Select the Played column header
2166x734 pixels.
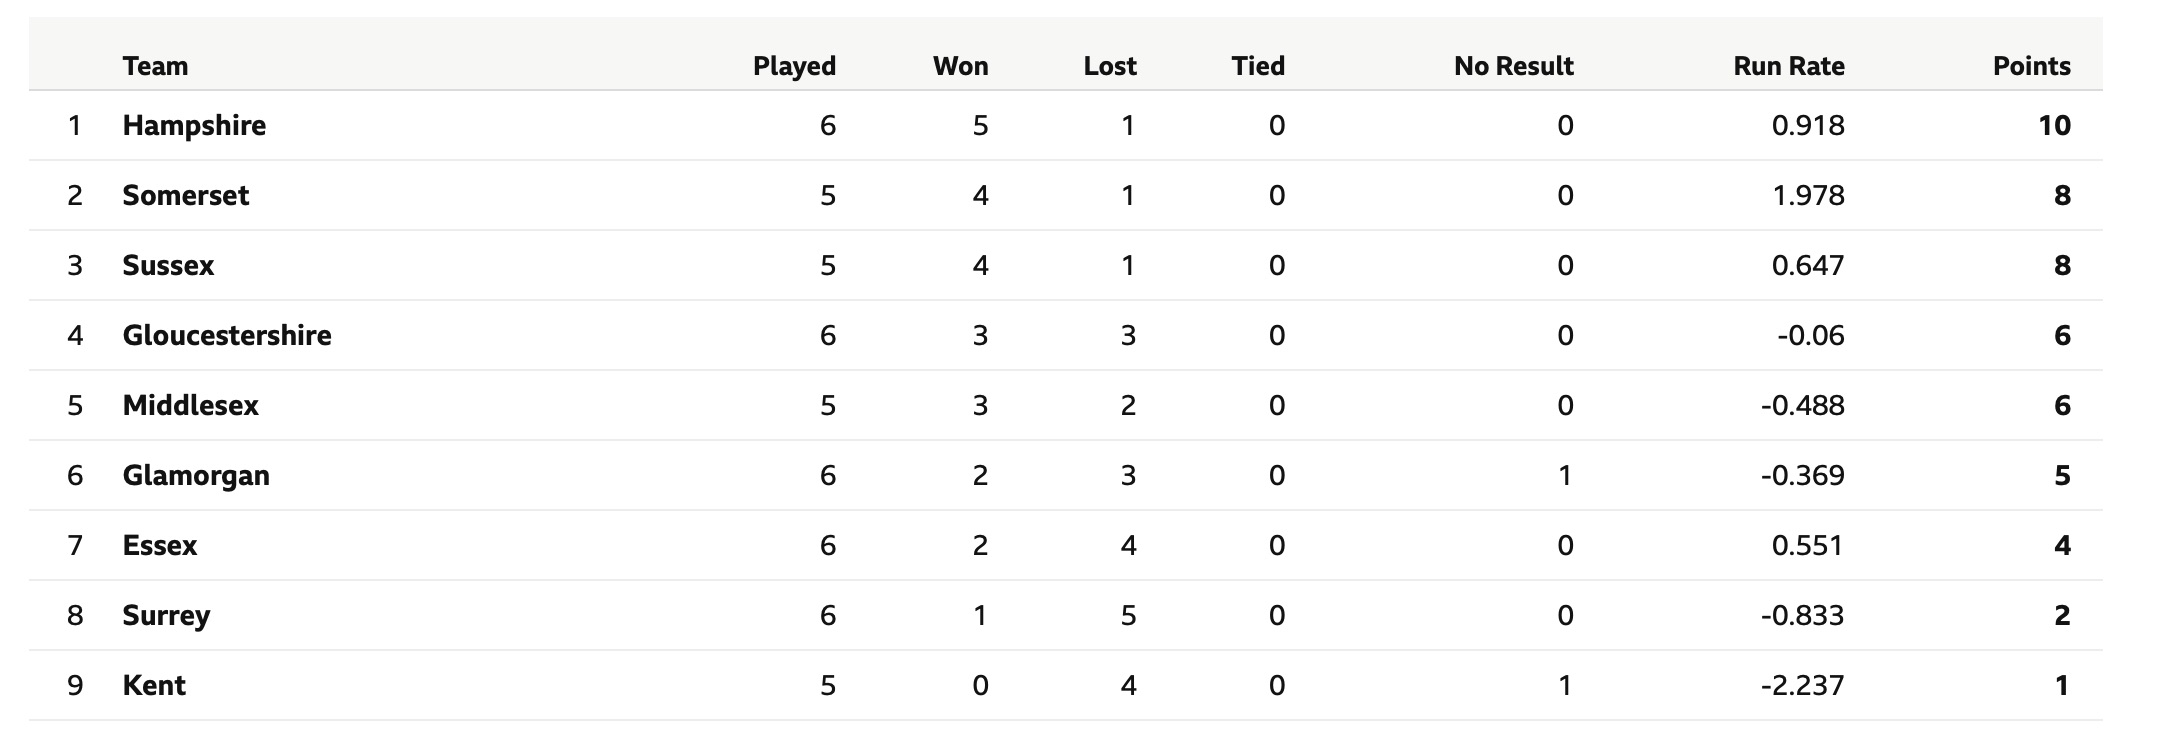click(794, 67)
